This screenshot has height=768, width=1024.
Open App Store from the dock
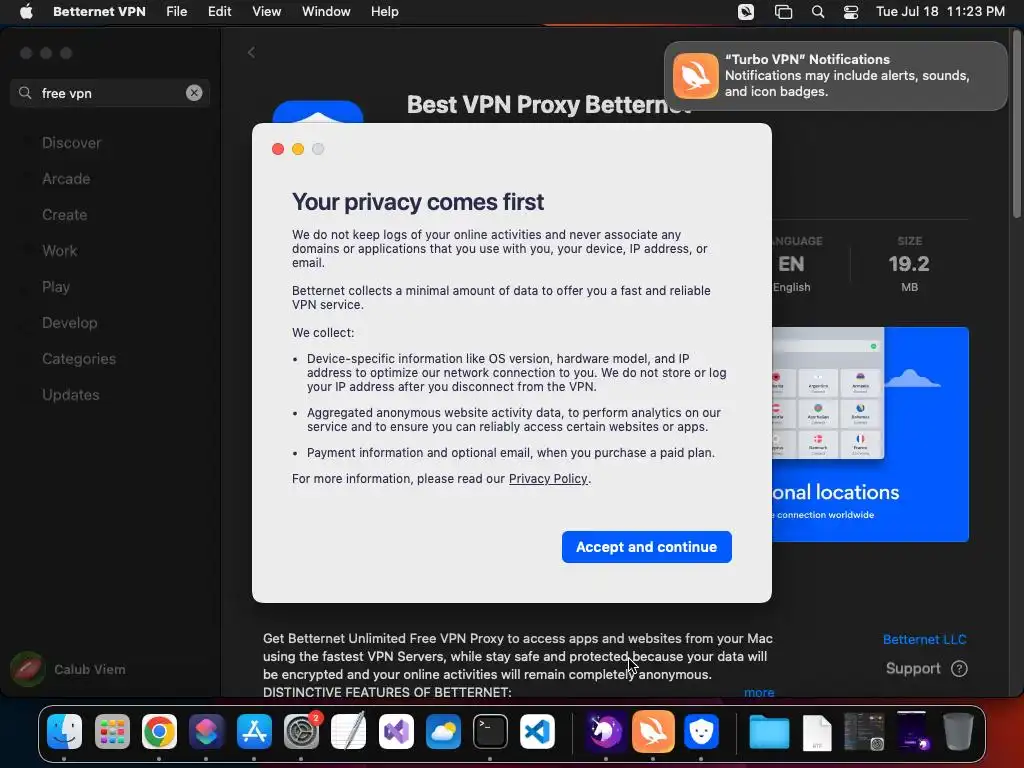click(254, 731)
